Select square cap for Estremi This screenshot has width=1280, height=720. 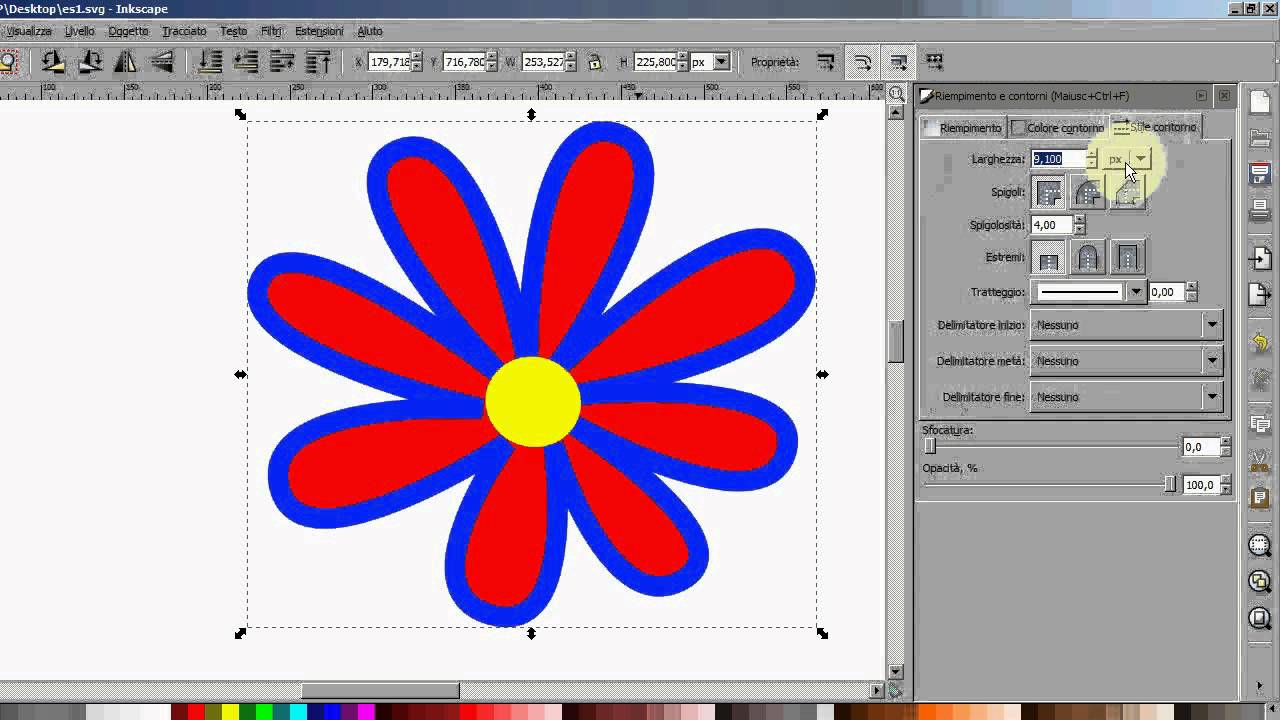1127,258
